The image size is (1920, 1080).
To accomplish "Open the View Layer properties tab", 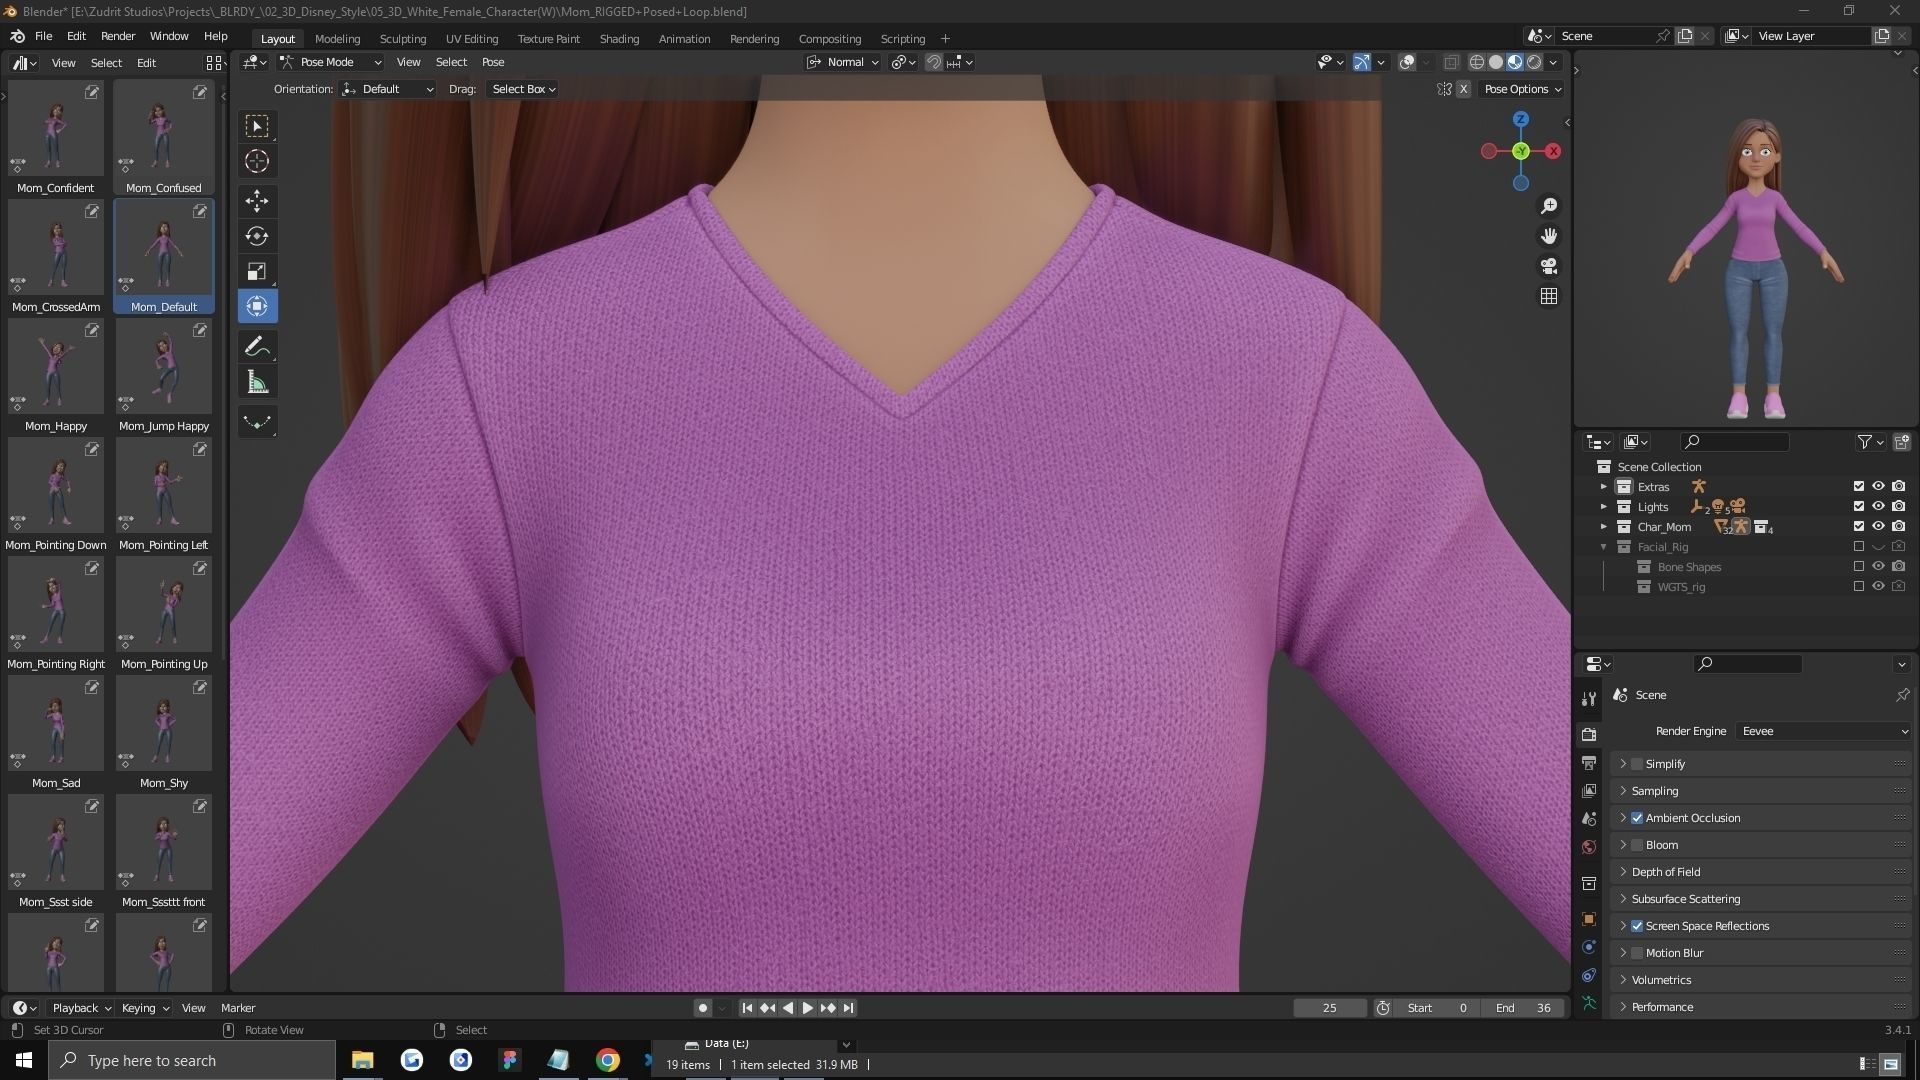I will (x=1589, y=791).
